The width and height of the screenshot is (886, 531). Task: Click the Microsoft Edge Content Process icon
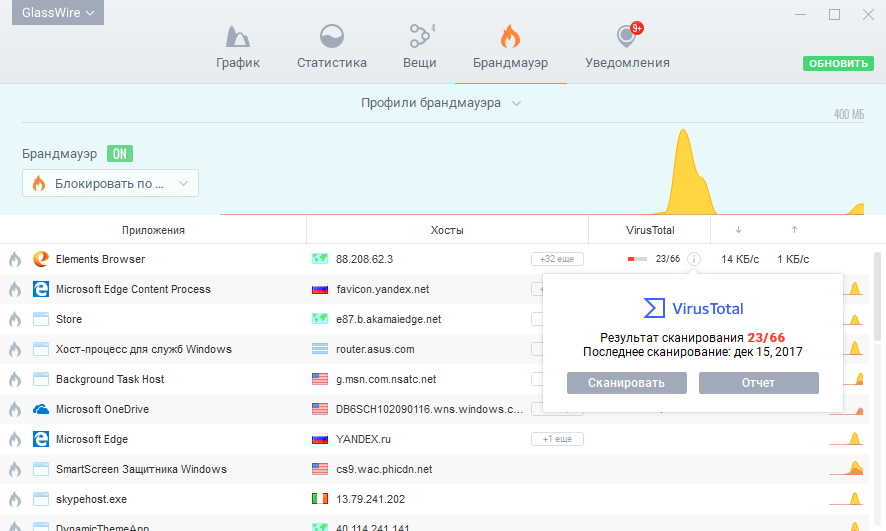[x=41, y=289]
